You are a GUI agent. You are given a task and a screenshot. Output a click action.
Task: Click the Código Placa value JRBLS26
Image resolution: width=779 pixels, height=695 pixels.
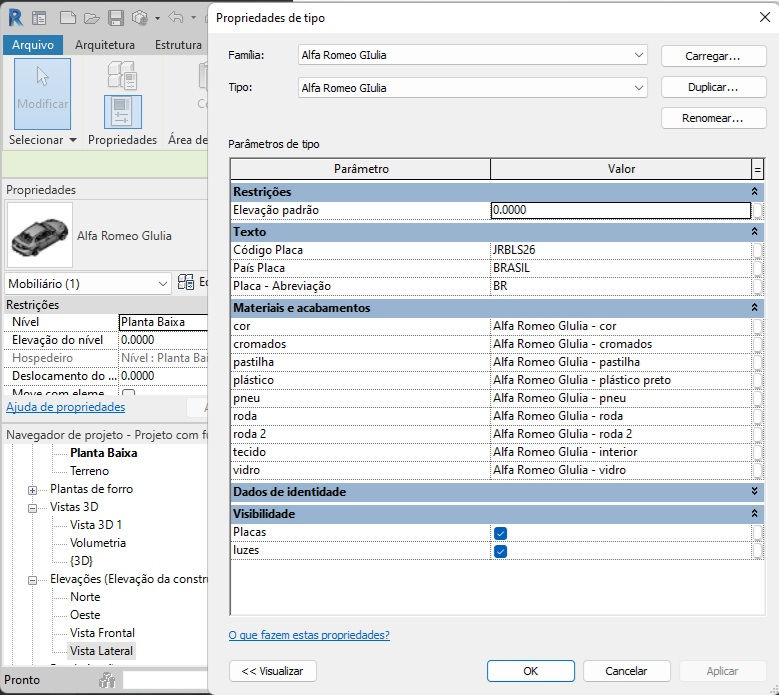coord(514,250)
